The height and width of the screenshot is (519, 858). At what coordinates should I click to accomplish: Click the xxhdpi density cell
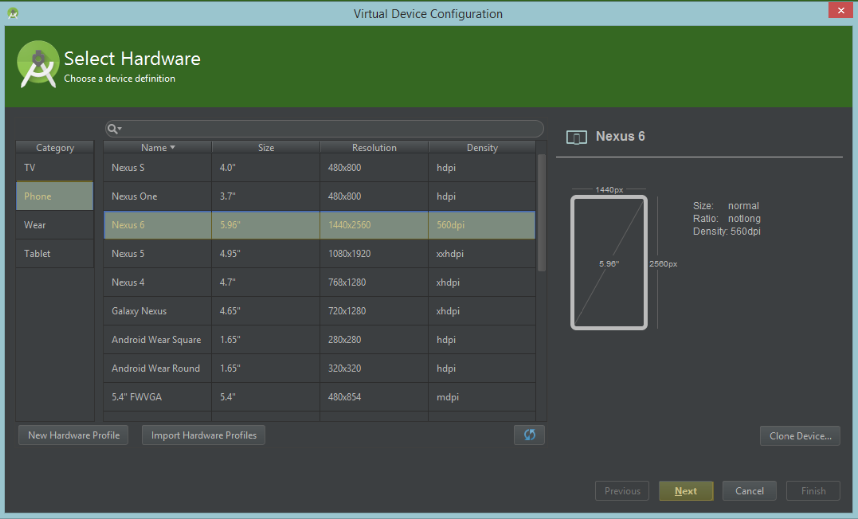[482, 253]
